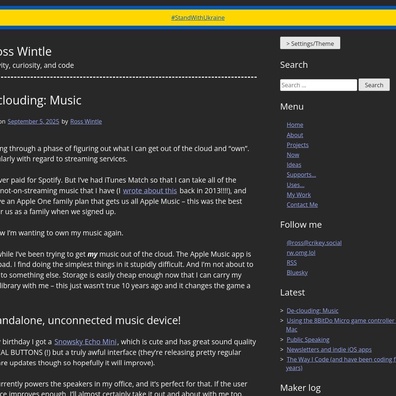Go to Home in the menu

[x=295, y=125]
